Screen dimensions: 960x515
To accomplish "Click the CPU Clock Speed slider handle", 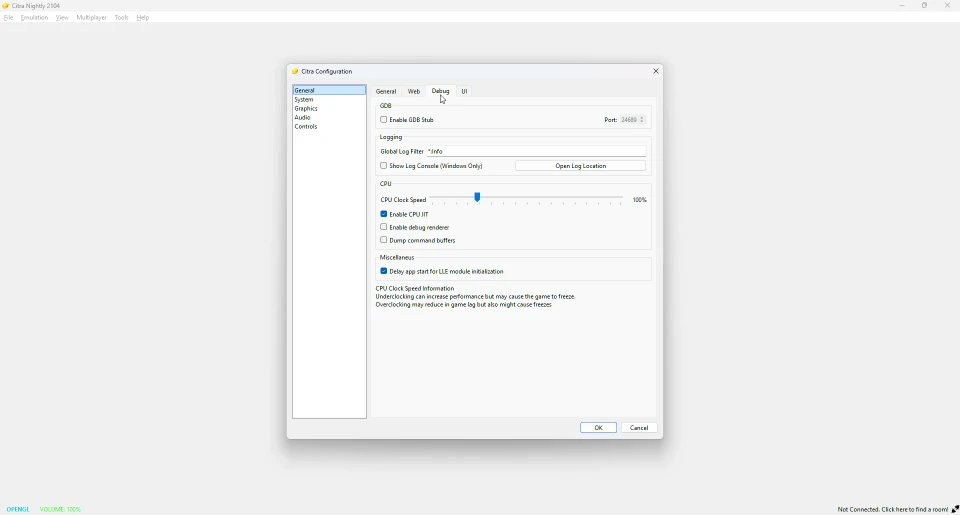I will pyautogui.click(x=477, y=197).
